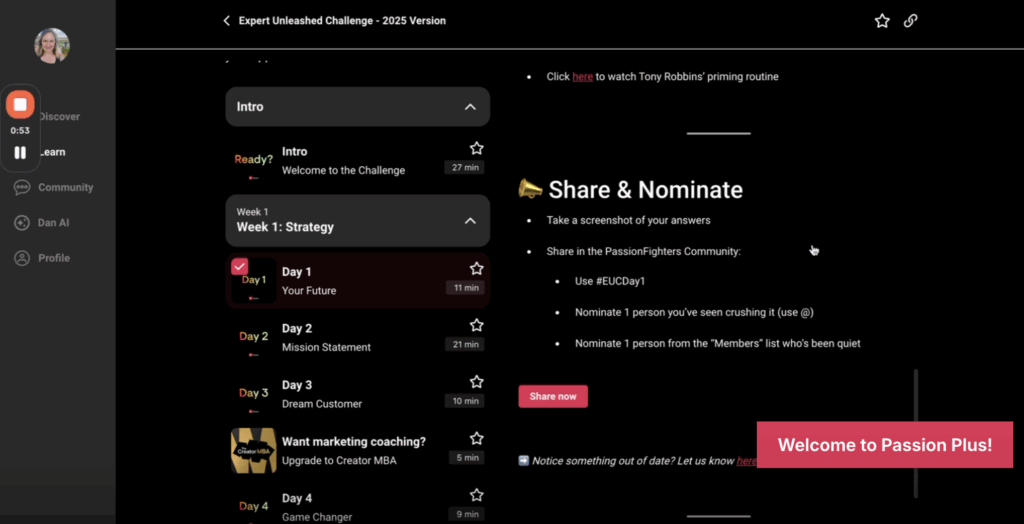This screenshot has width=1024, height=524.
Task: Pause the screen recording
Action: (20, 153)
